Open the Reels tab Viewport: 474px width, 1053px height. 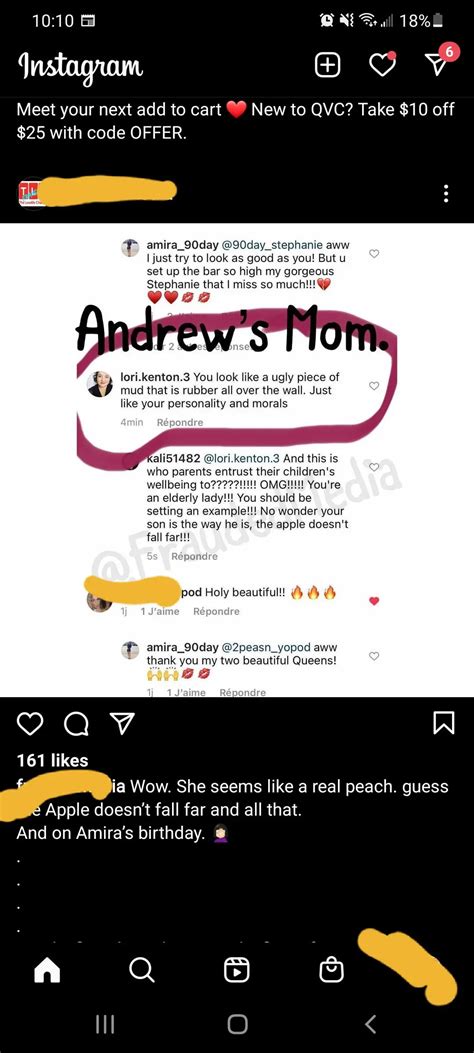point(236,969)
